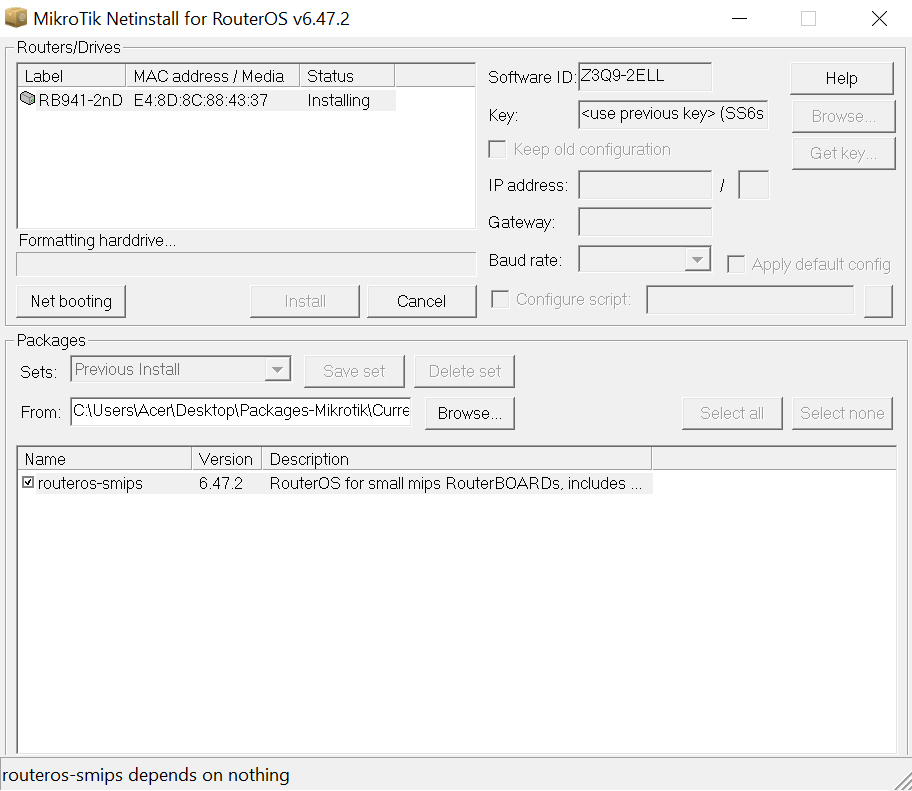Click the Configure script path field
This screenshot has height=791, width=912.
[x=750, y=300]
